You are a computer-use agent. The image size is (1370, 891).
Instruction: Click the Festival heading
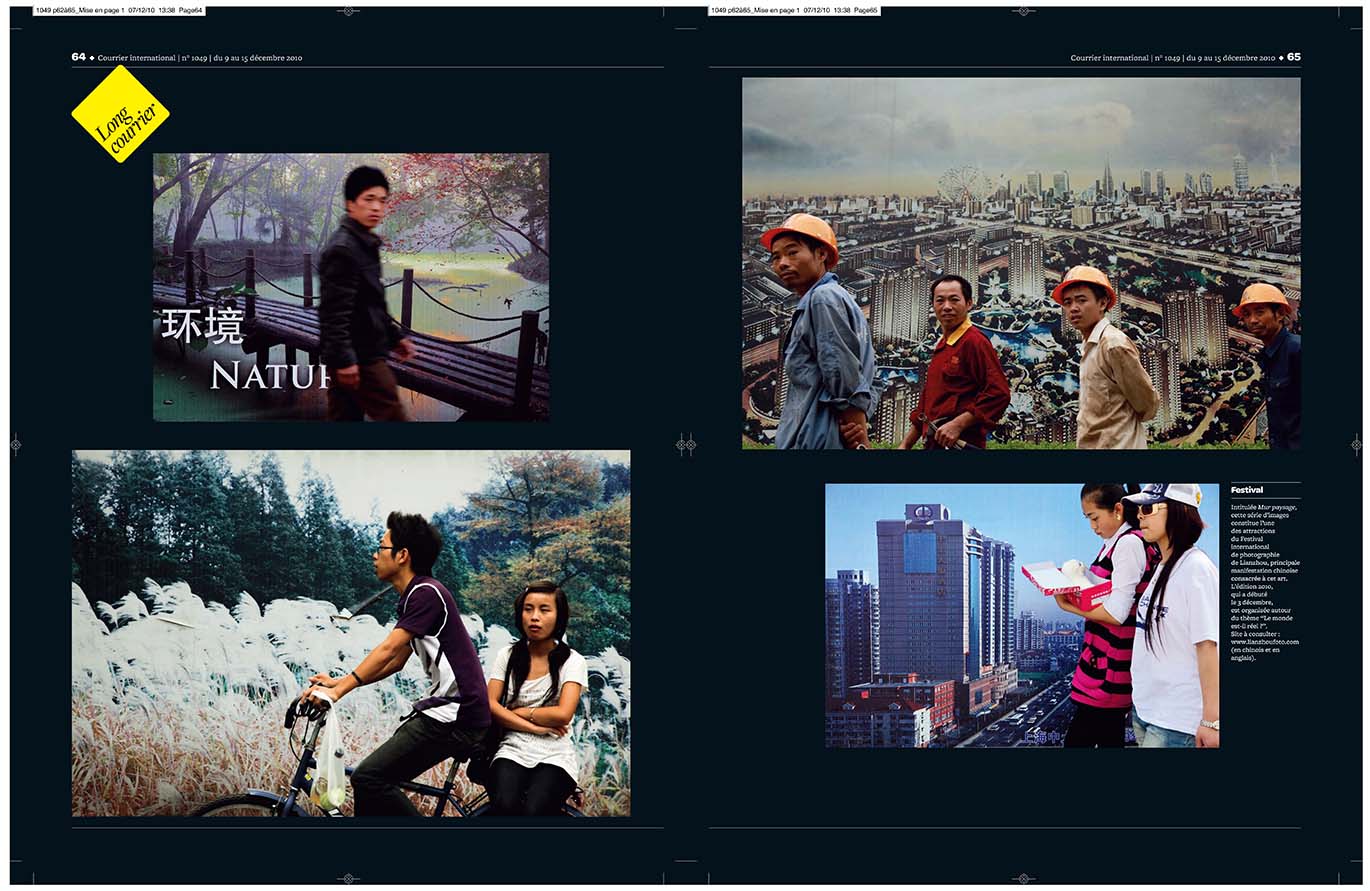click(x=1247, y=491)
